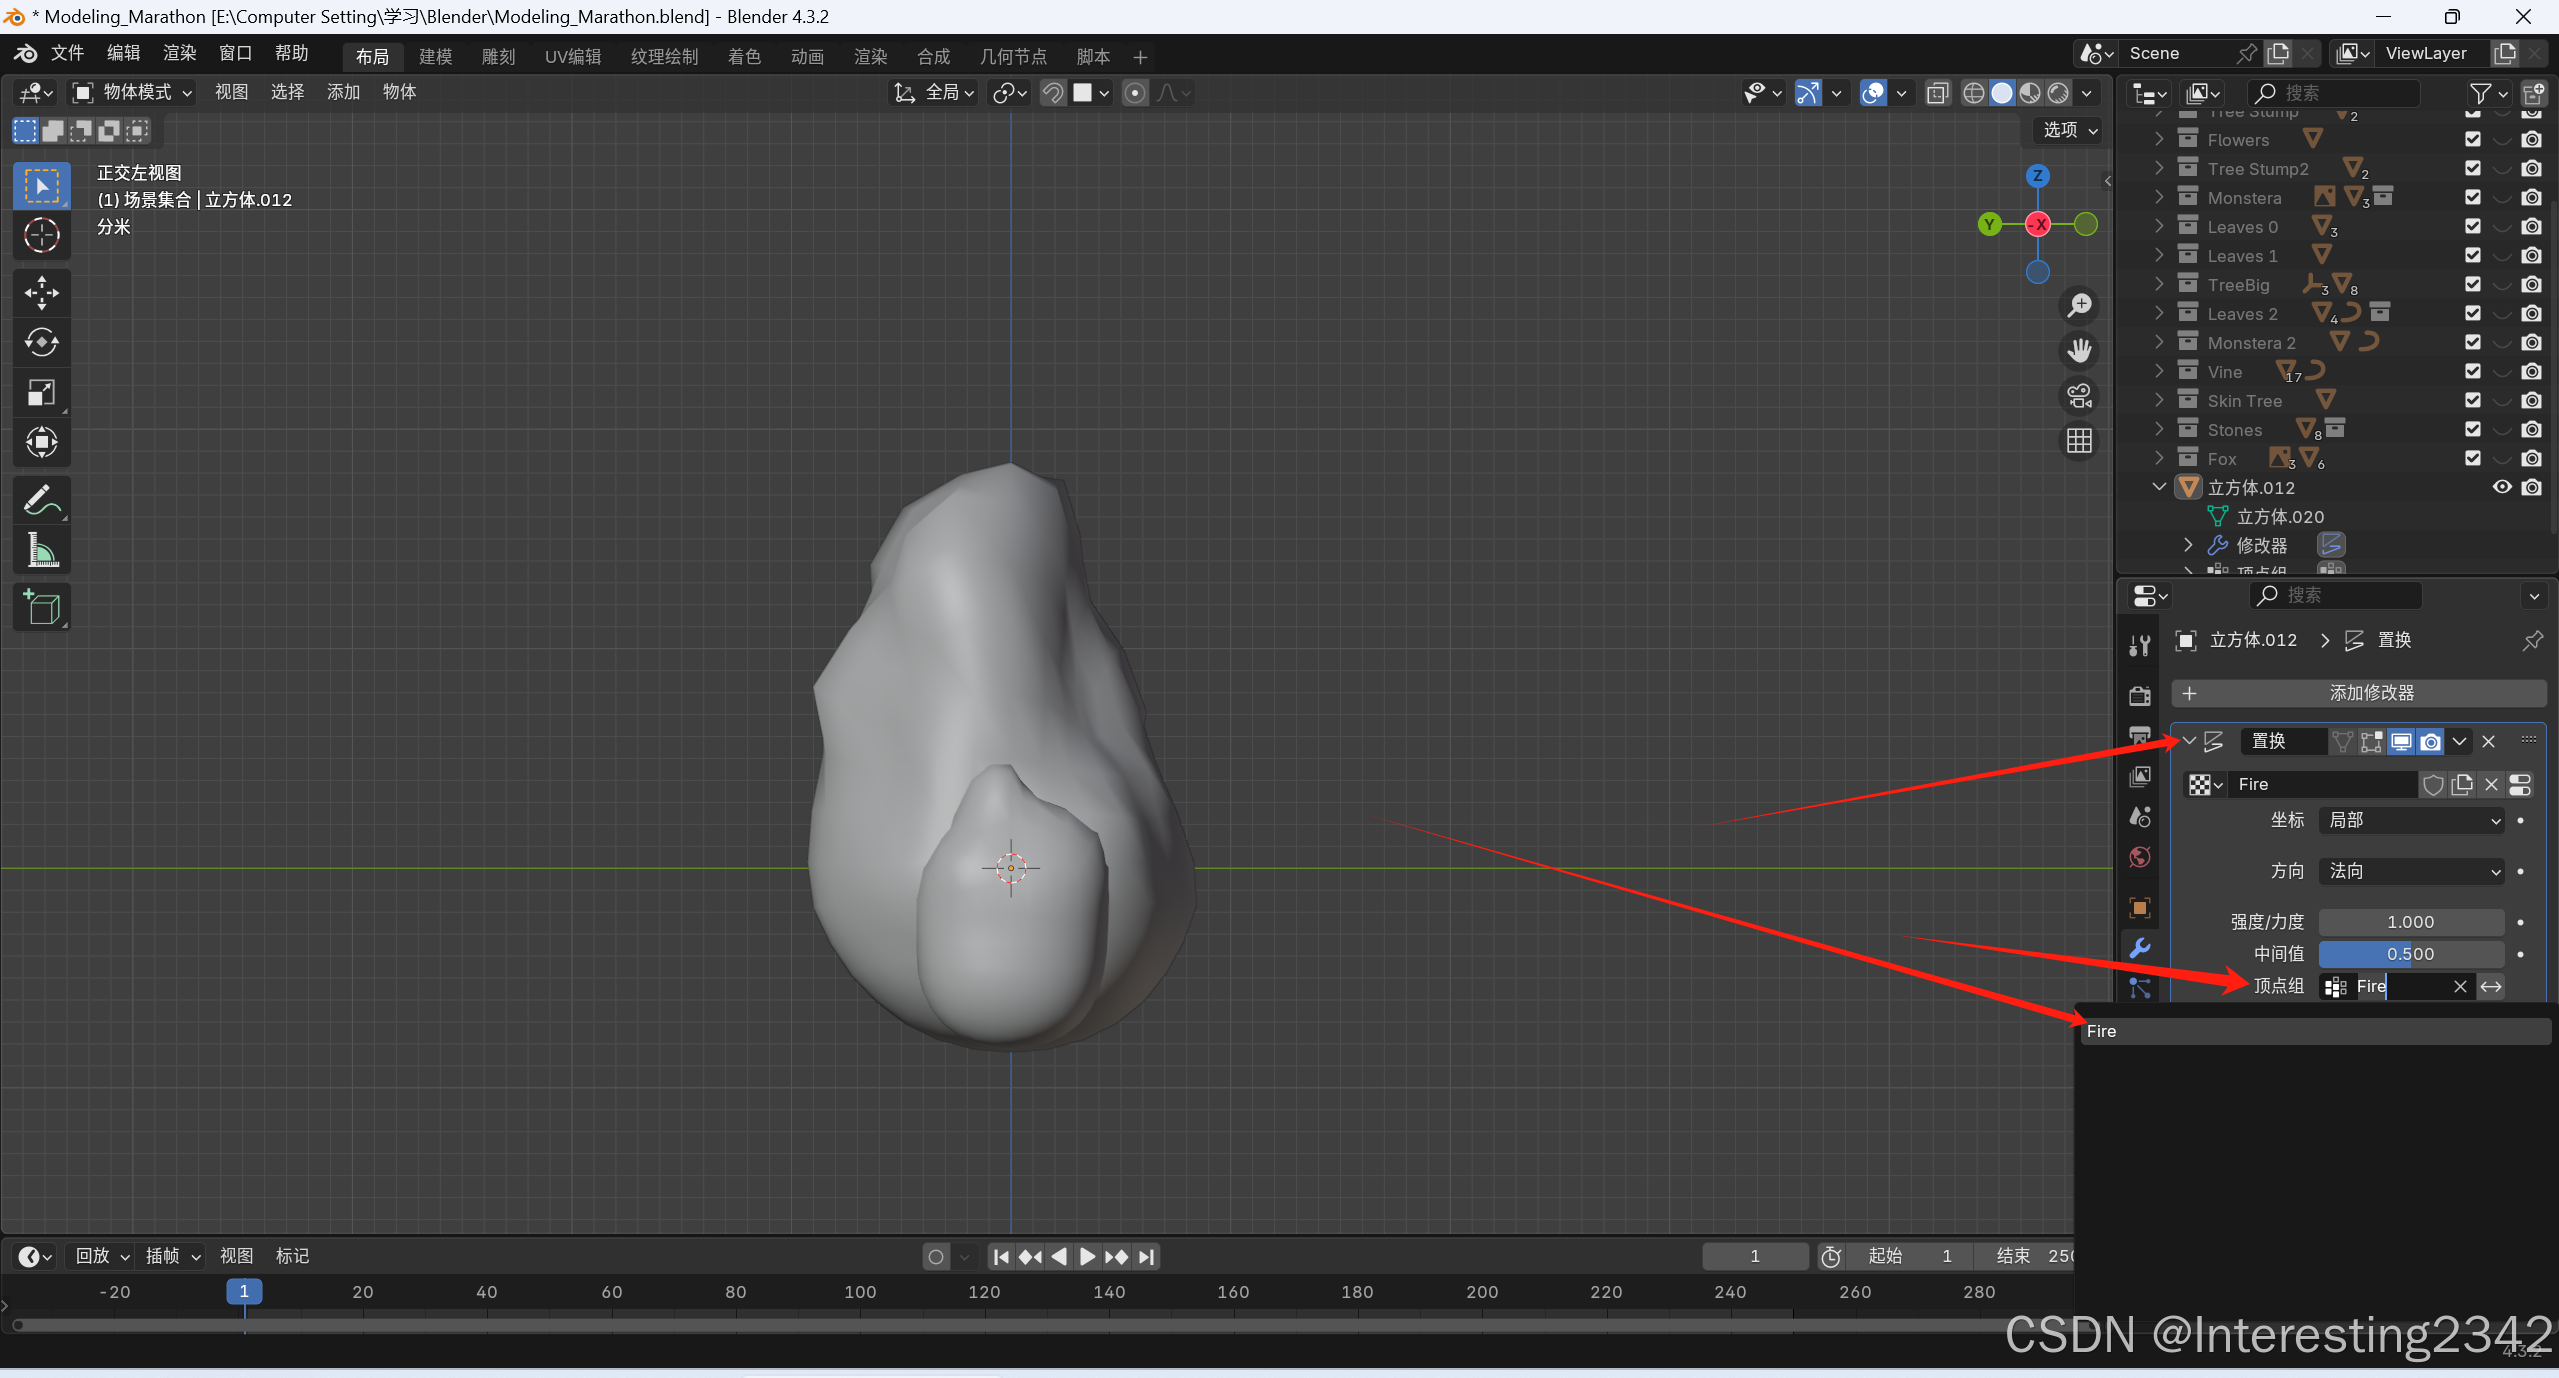2559x1378 pixels.
Task: Activate the Annotate pencil tool
Action: click(x=41, y=500)
